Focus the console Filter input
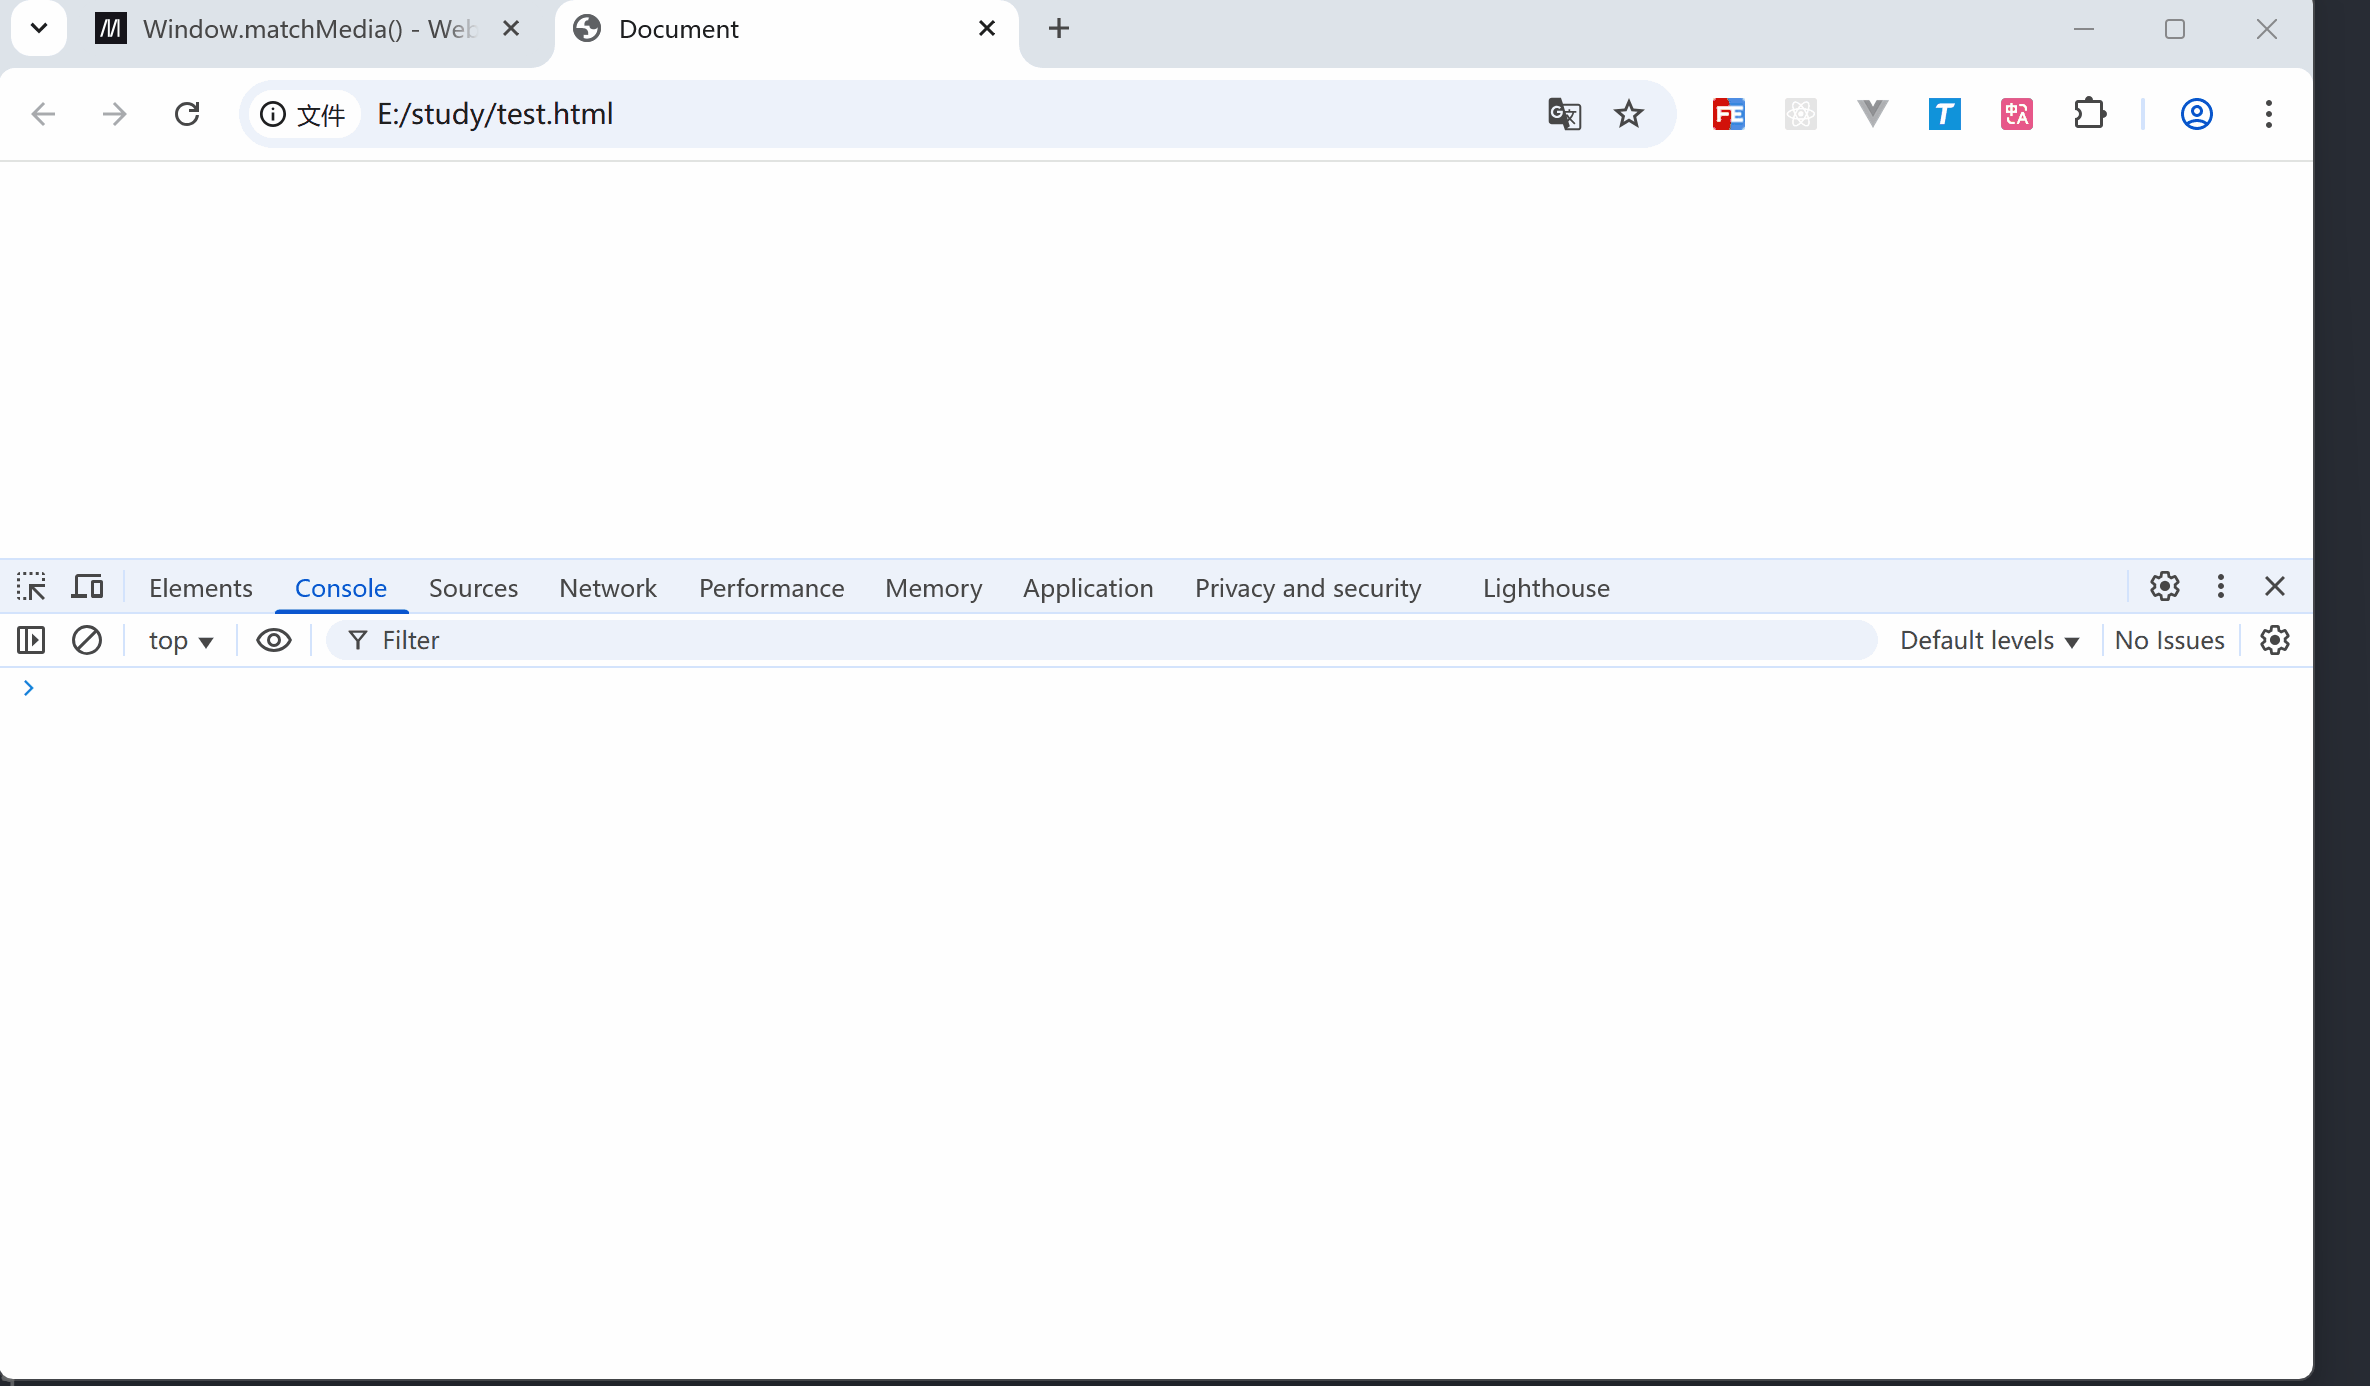Image resolution: width=2370 pixels, height=1386 pixels. [x=1100, y=641]
